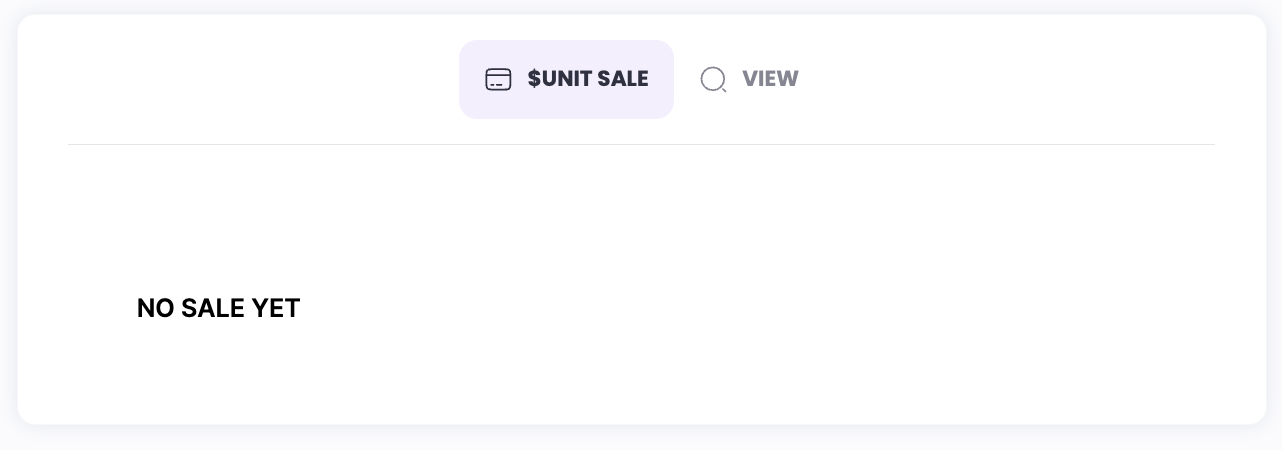
Task: Click the magnifying glass icon
Action: coord(713,79)
